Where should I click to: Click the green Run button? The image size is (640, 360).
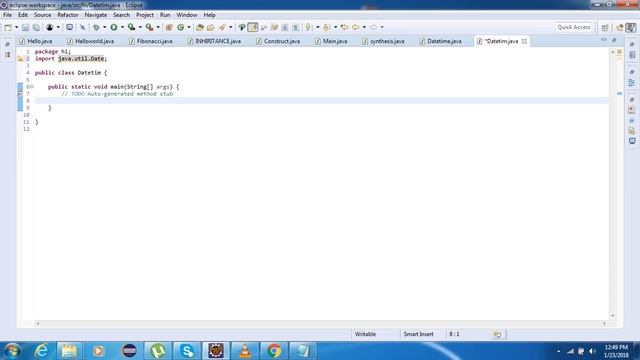coord(114,27)
